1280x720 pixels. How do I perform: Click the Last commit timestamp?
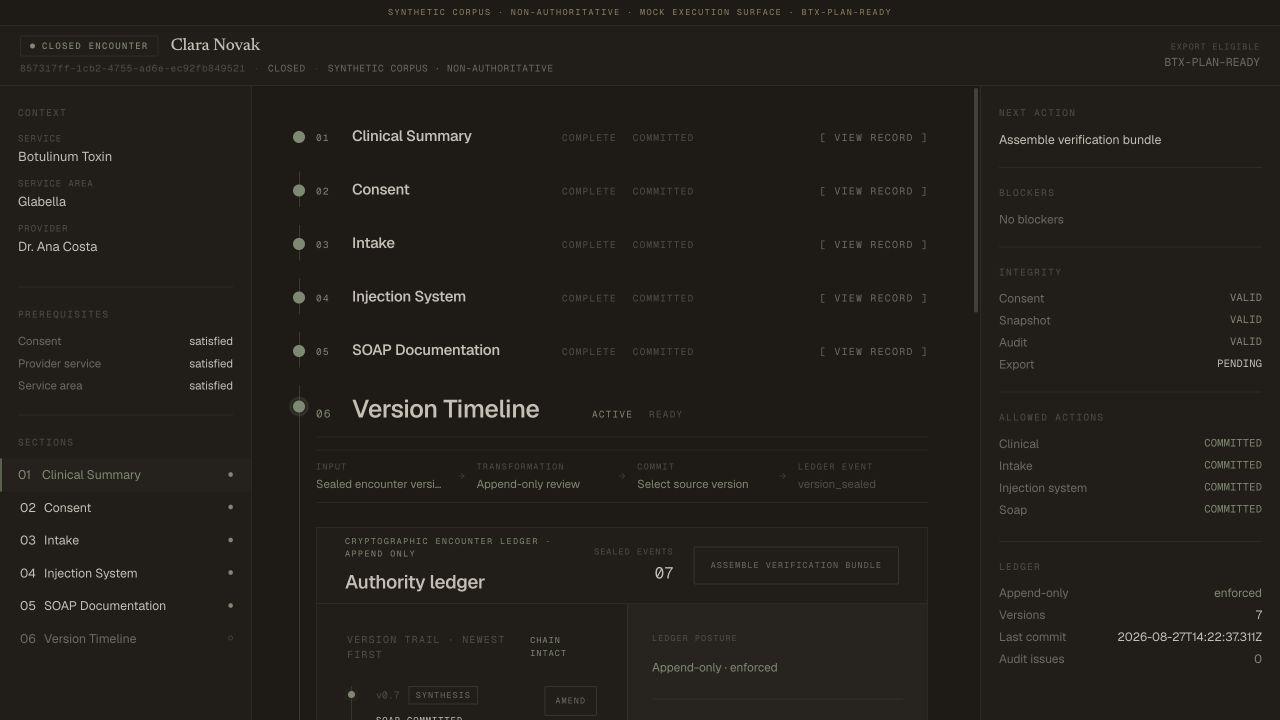coord(1189,637)
